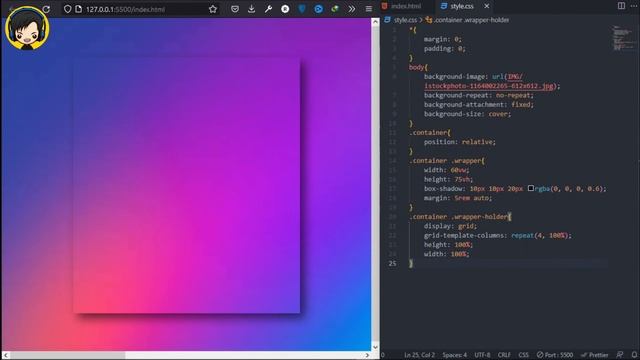Open the wrench developer tools icon
The height and width of the screenshot is (360, 640).
coord(268,9)
